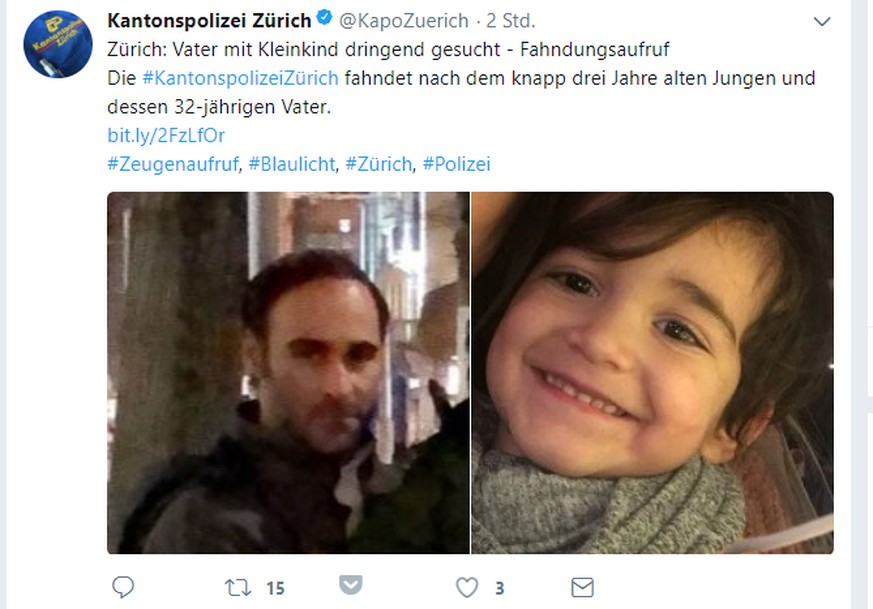
Task: Open the #Zeugenaufruf hashtag
Action: coord(173,164)
